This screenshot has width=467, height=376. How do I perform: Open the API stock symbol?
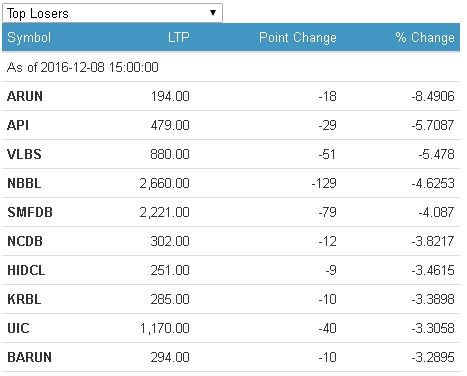tap(18, 125)
